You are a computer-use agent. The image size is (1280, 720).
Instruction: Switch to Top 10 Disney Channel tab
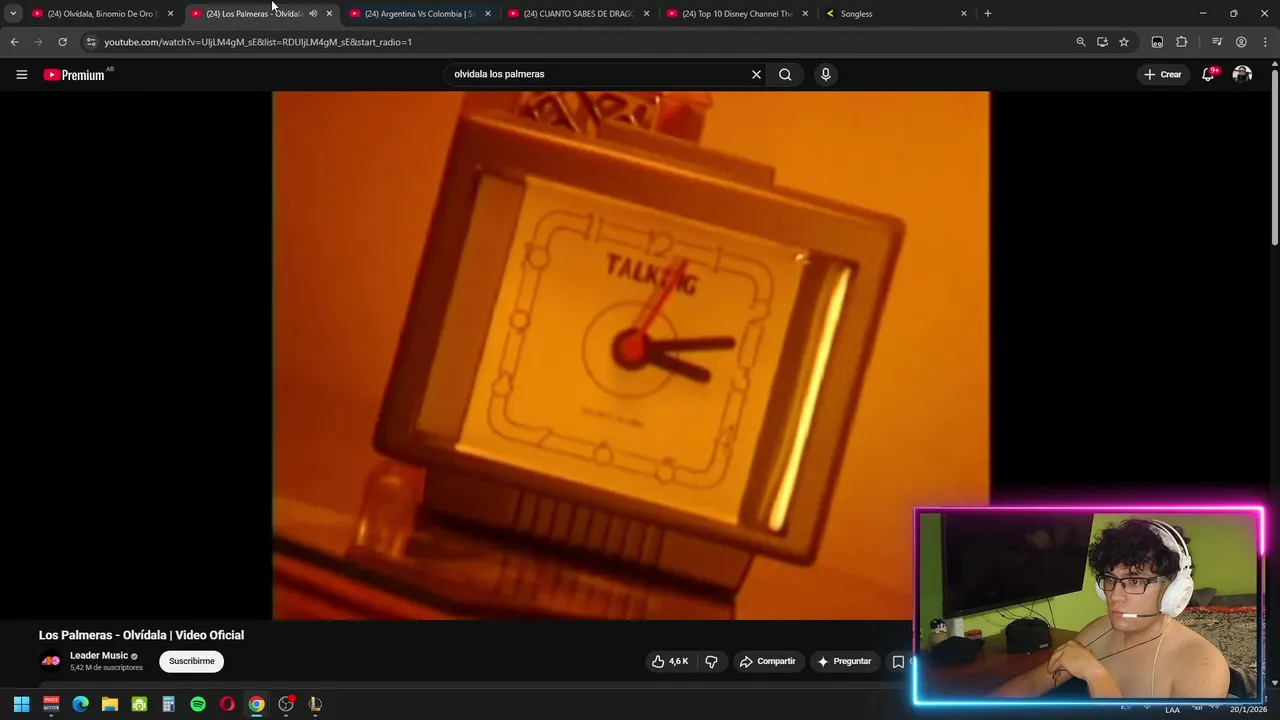pyautogui.click(x=738, y=14)
